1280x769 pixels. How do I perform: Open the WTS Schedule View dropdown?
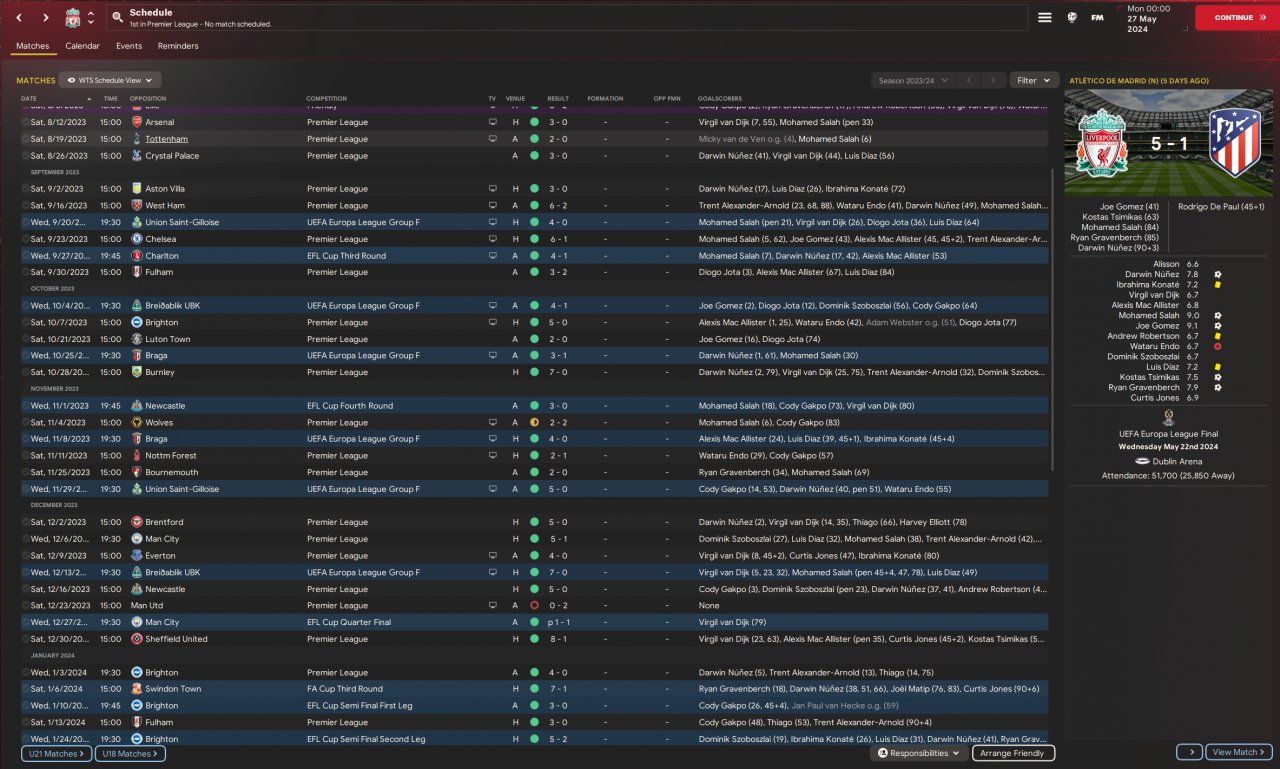click(x=110, y=80)
